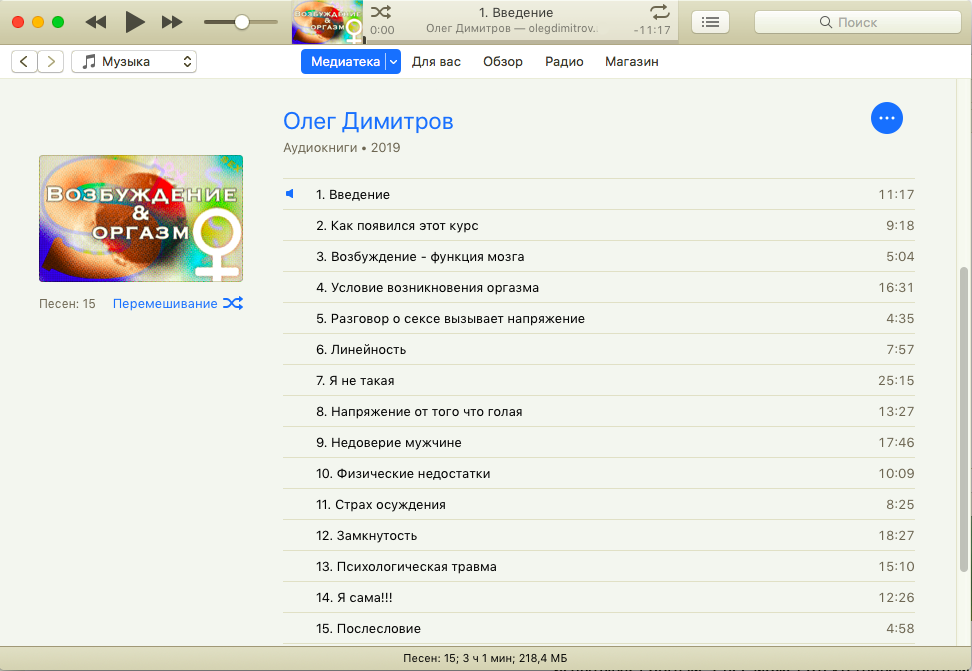Adjust the volume slider knob
The height and width of the screenshot is (671, 972).
pyautogui.click(x=241, y=22)
